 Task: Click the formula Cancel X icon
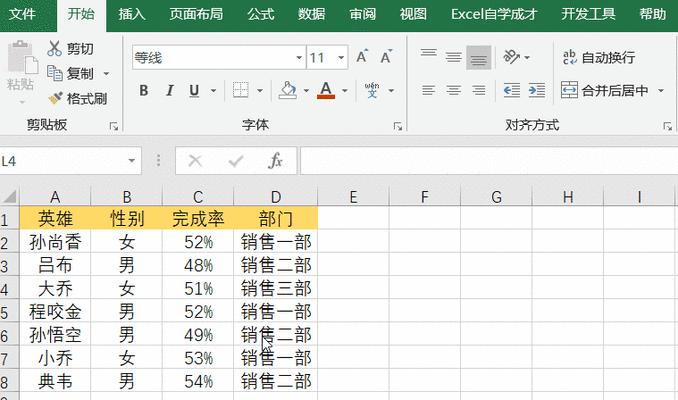point(195,161)
